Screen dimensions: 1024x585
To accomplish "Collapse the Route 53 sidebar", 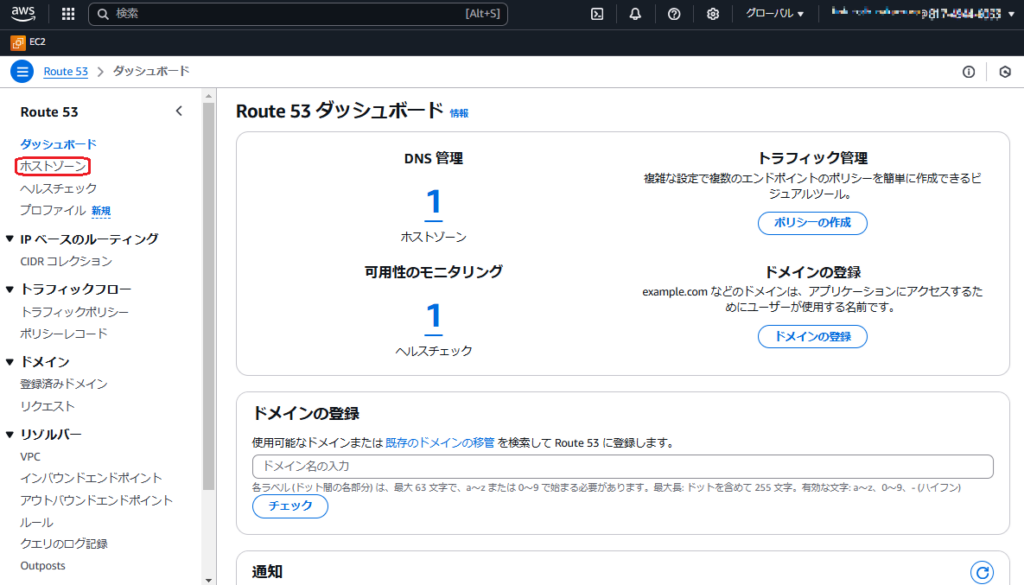I will click(179, 112).
